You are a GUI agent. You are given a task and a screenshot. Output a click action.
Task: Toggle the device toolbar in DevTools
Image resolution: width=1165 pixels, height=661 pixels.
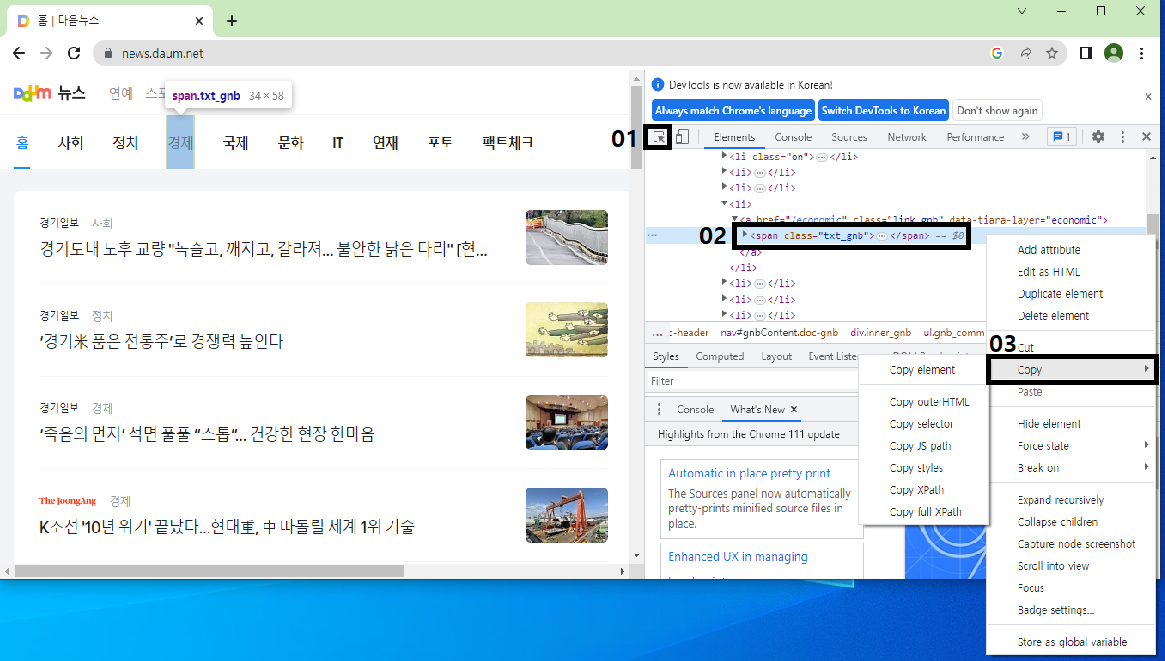click(x=683, y=137)
